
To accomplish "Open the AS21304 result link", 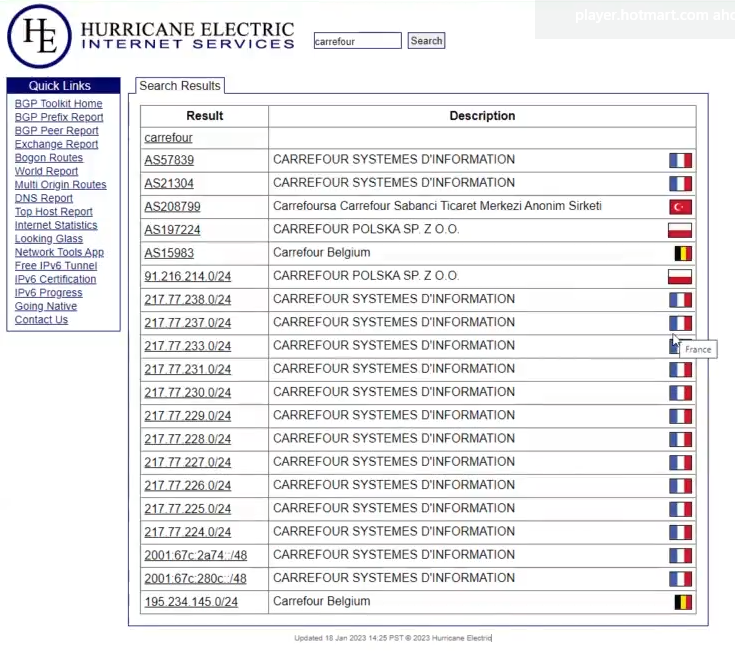I will pyautogui.click(x=169, y=183).
